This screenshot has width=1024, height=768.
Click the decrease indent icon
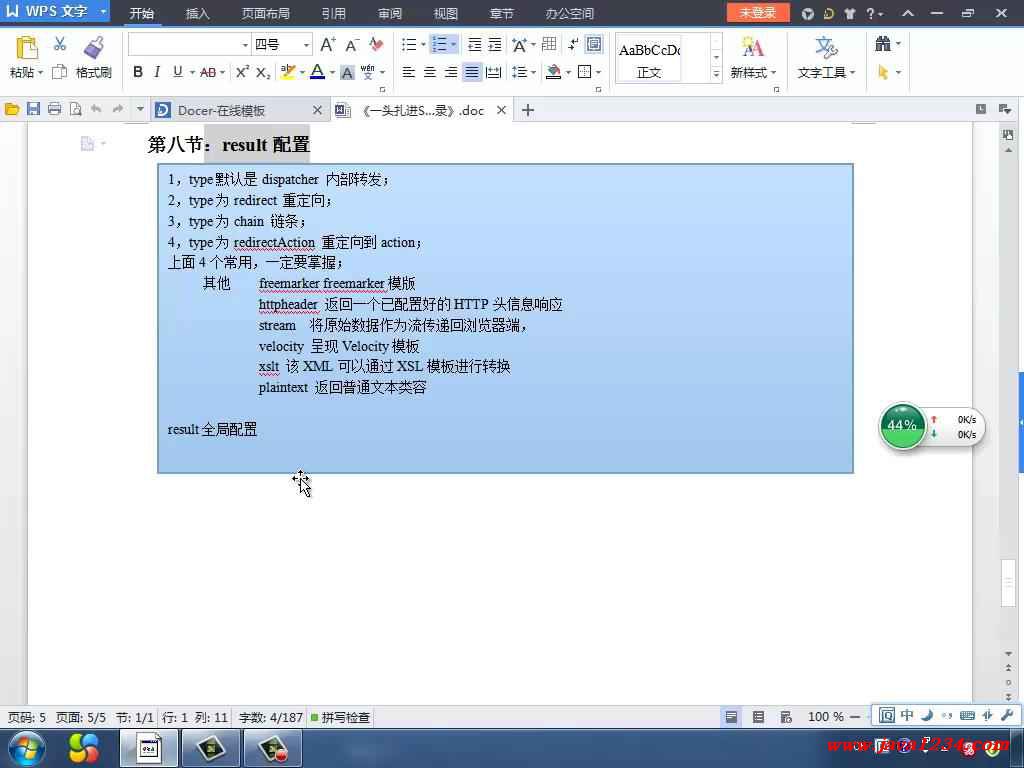click(x=475, y=44)
